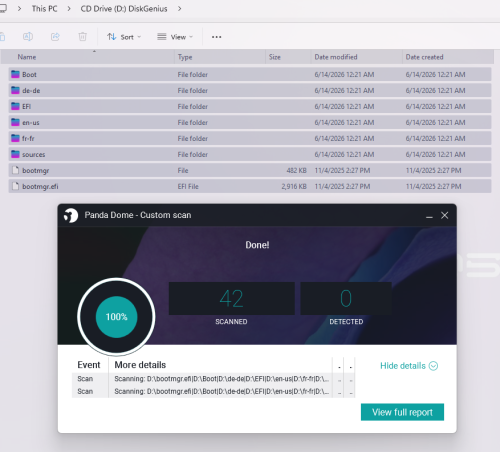Select the fr-fr folder name
Viewport: 500px width, 452px height.
coord(28,138)
